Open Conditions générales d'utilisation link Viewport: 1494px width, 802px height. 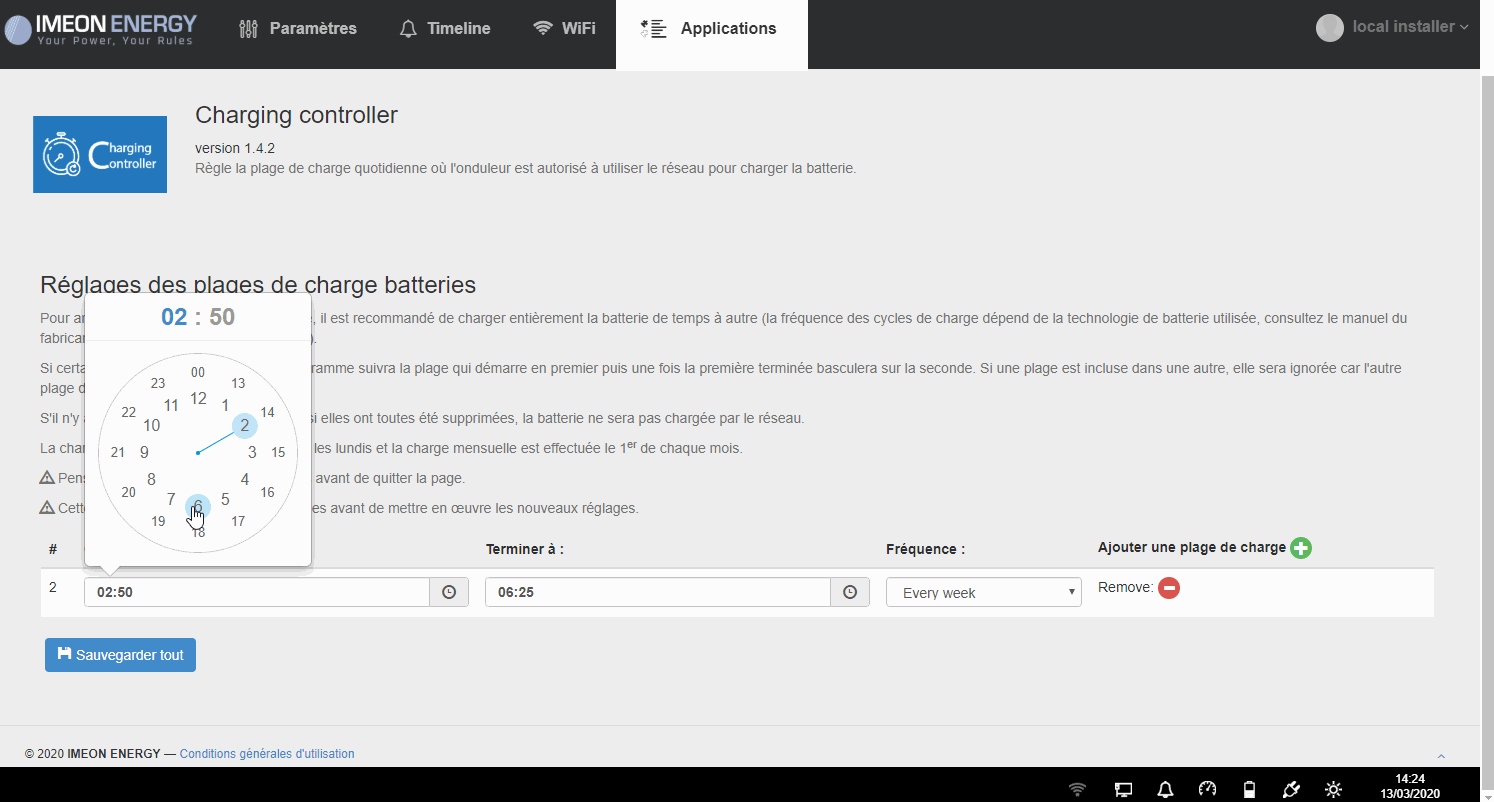(x=266, y=754)
